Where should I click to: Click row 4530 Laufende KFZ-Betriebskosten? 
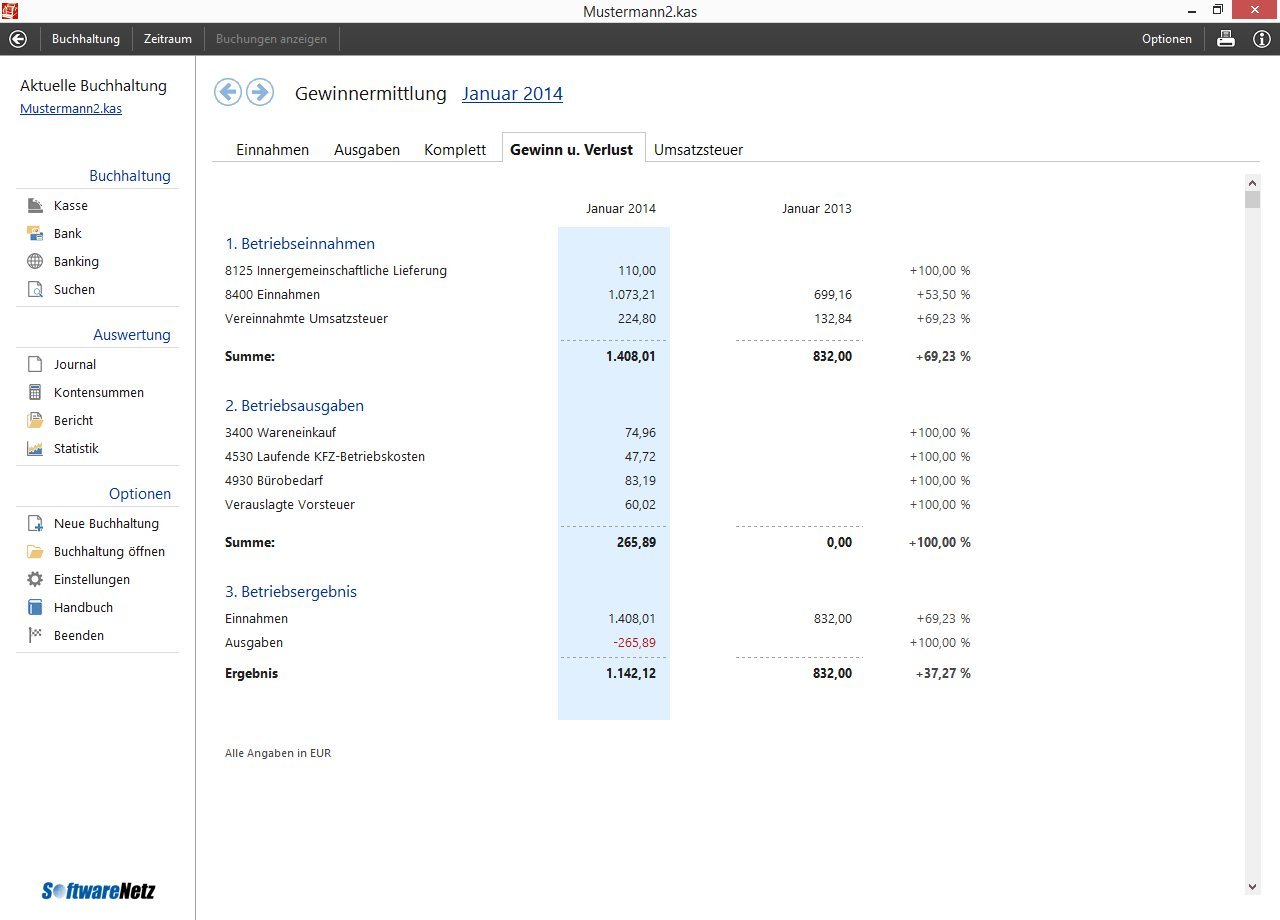pyautogui.click(x=598, y=457)
